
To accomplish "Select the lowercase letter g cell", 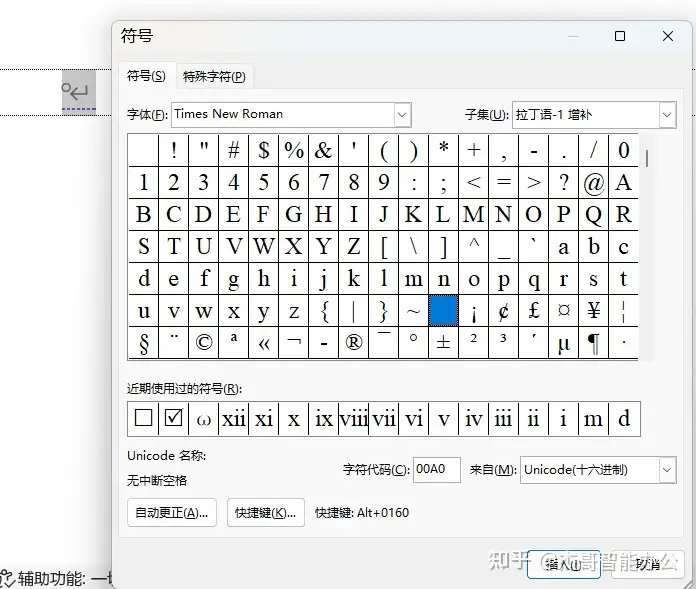I will pos(233,278).
